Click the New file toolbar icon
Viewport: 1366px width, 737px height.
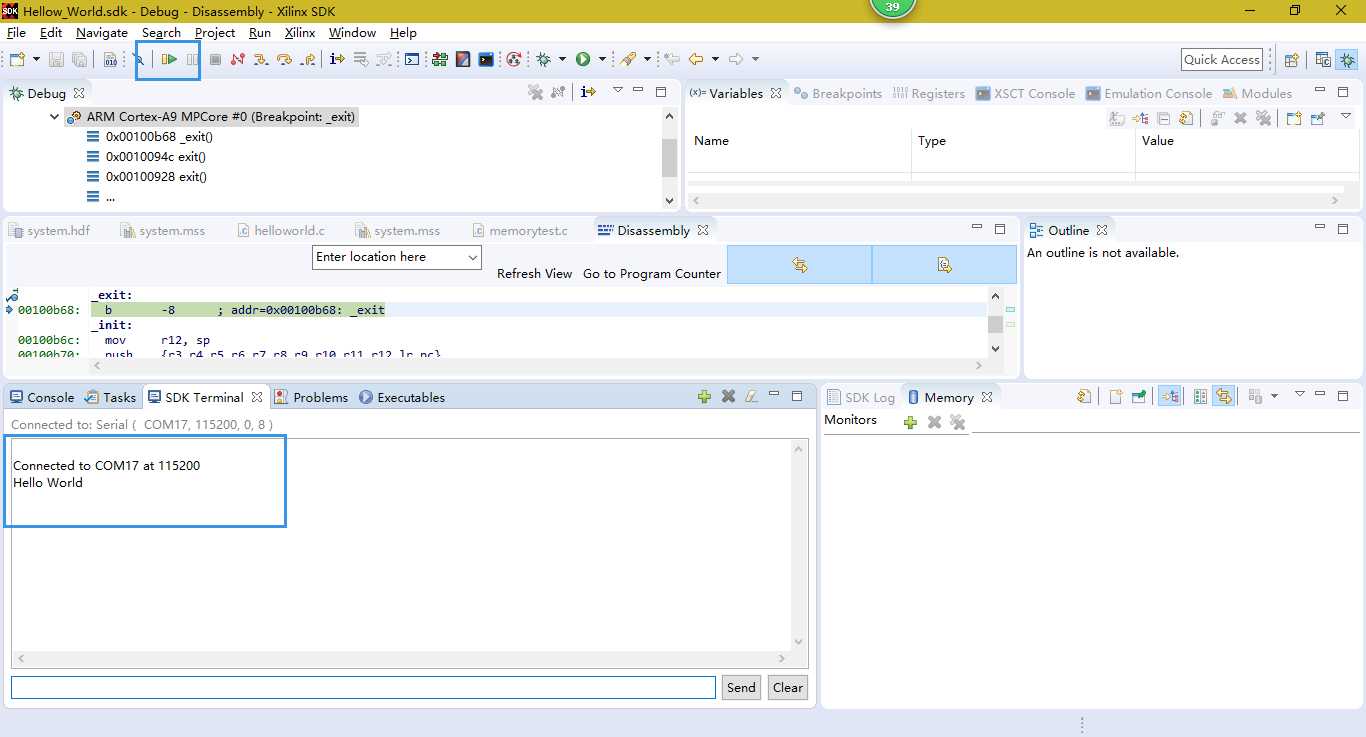tap(17, 60)
